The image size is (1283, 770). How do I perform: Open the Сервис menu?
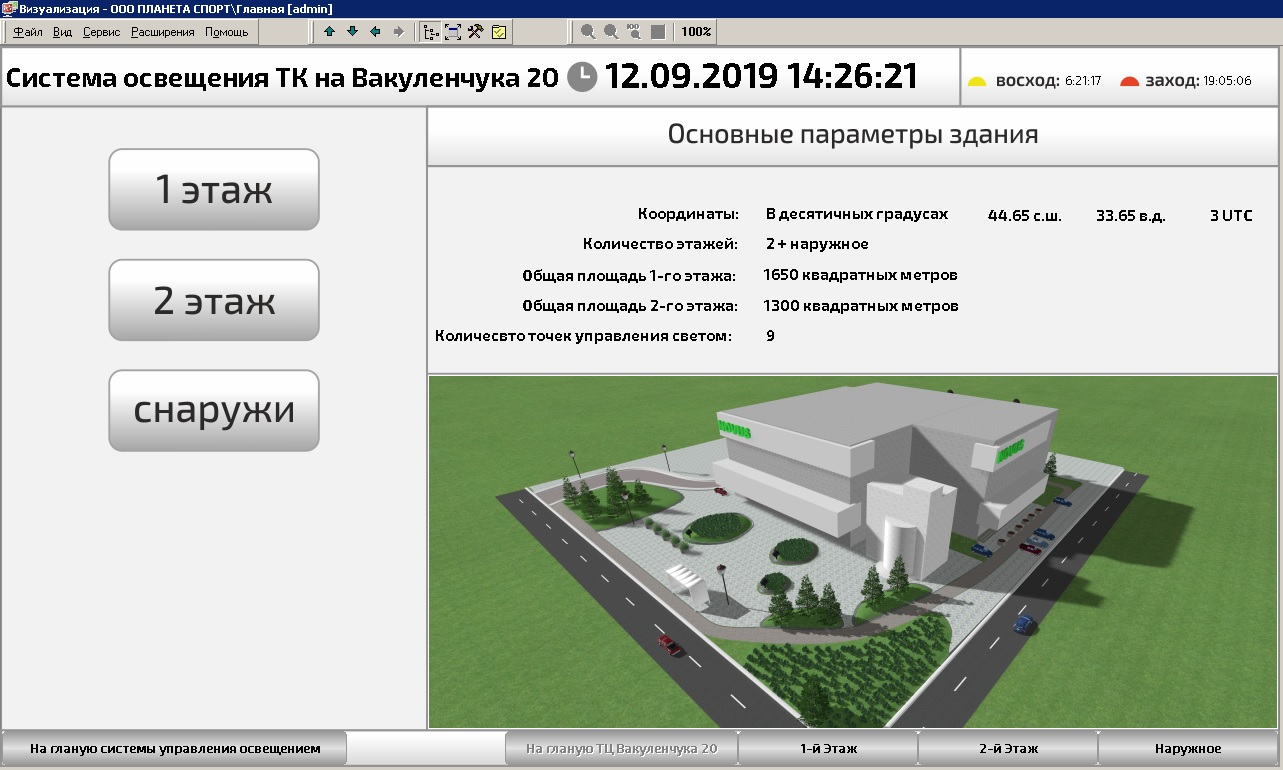[x=102, y=32]
